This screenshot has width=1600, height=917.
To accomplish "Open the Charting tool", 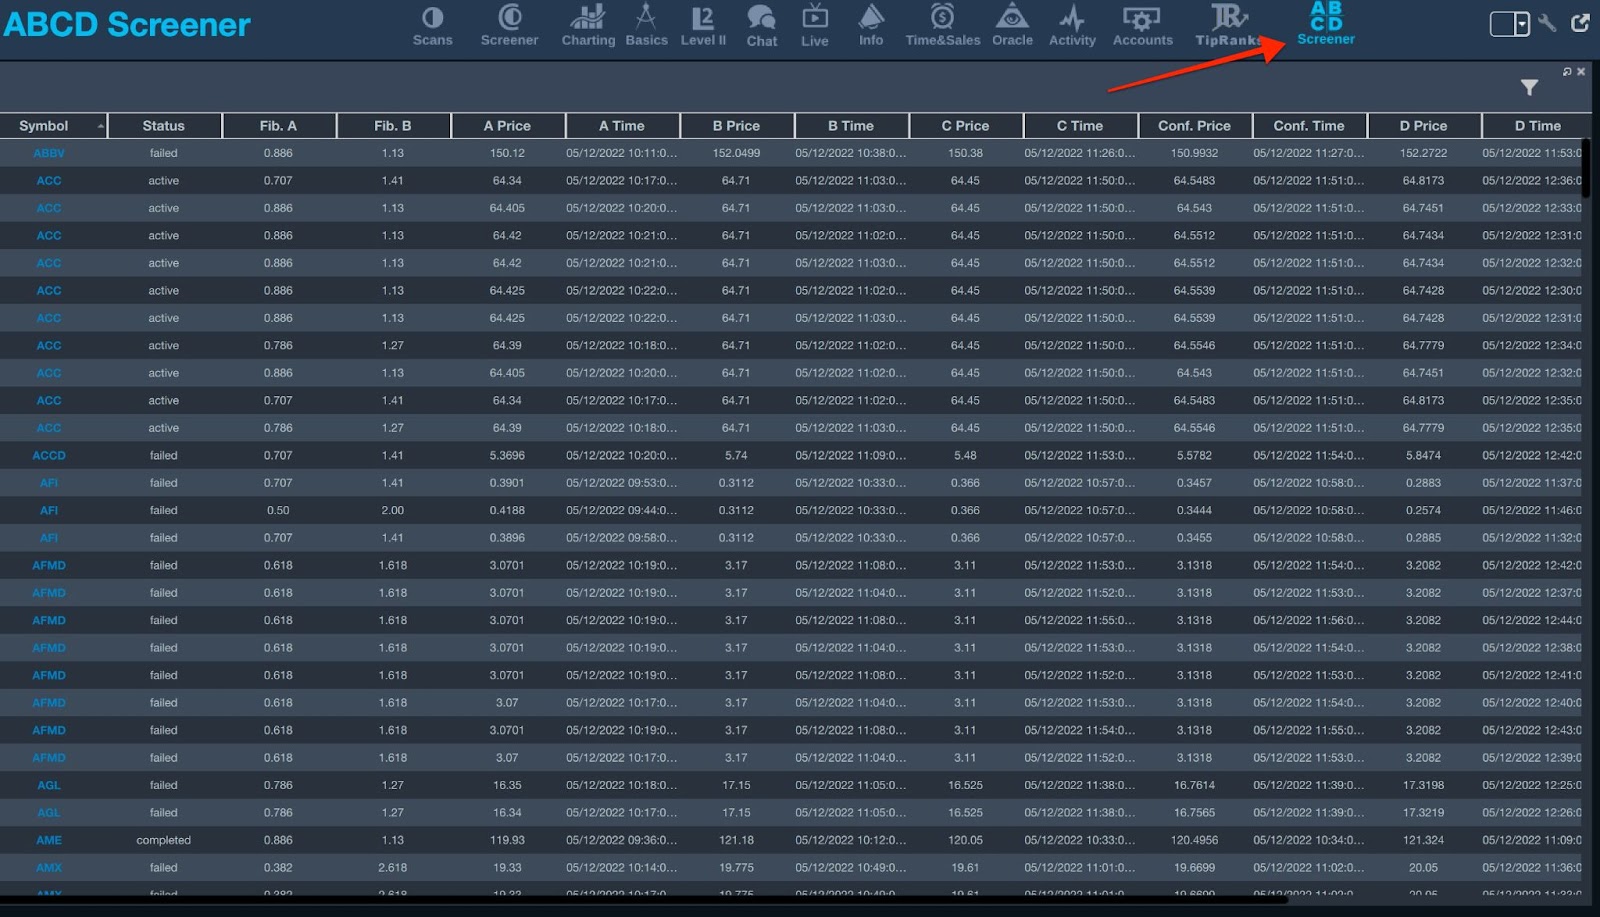I will click(x=588, y=26).
